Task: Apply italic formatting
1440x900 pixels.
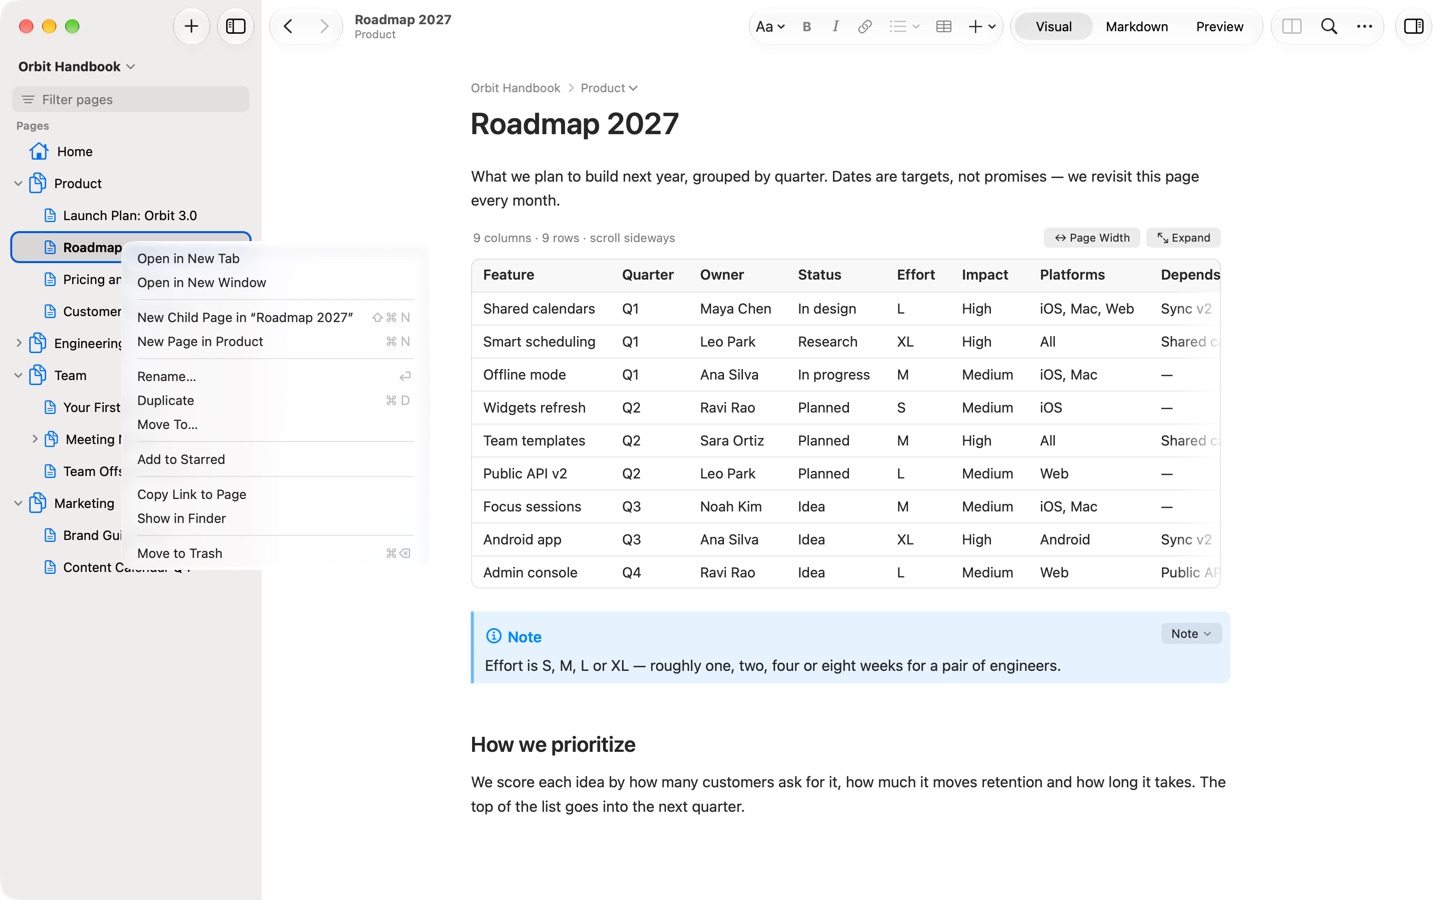Action: coord(835,27)
